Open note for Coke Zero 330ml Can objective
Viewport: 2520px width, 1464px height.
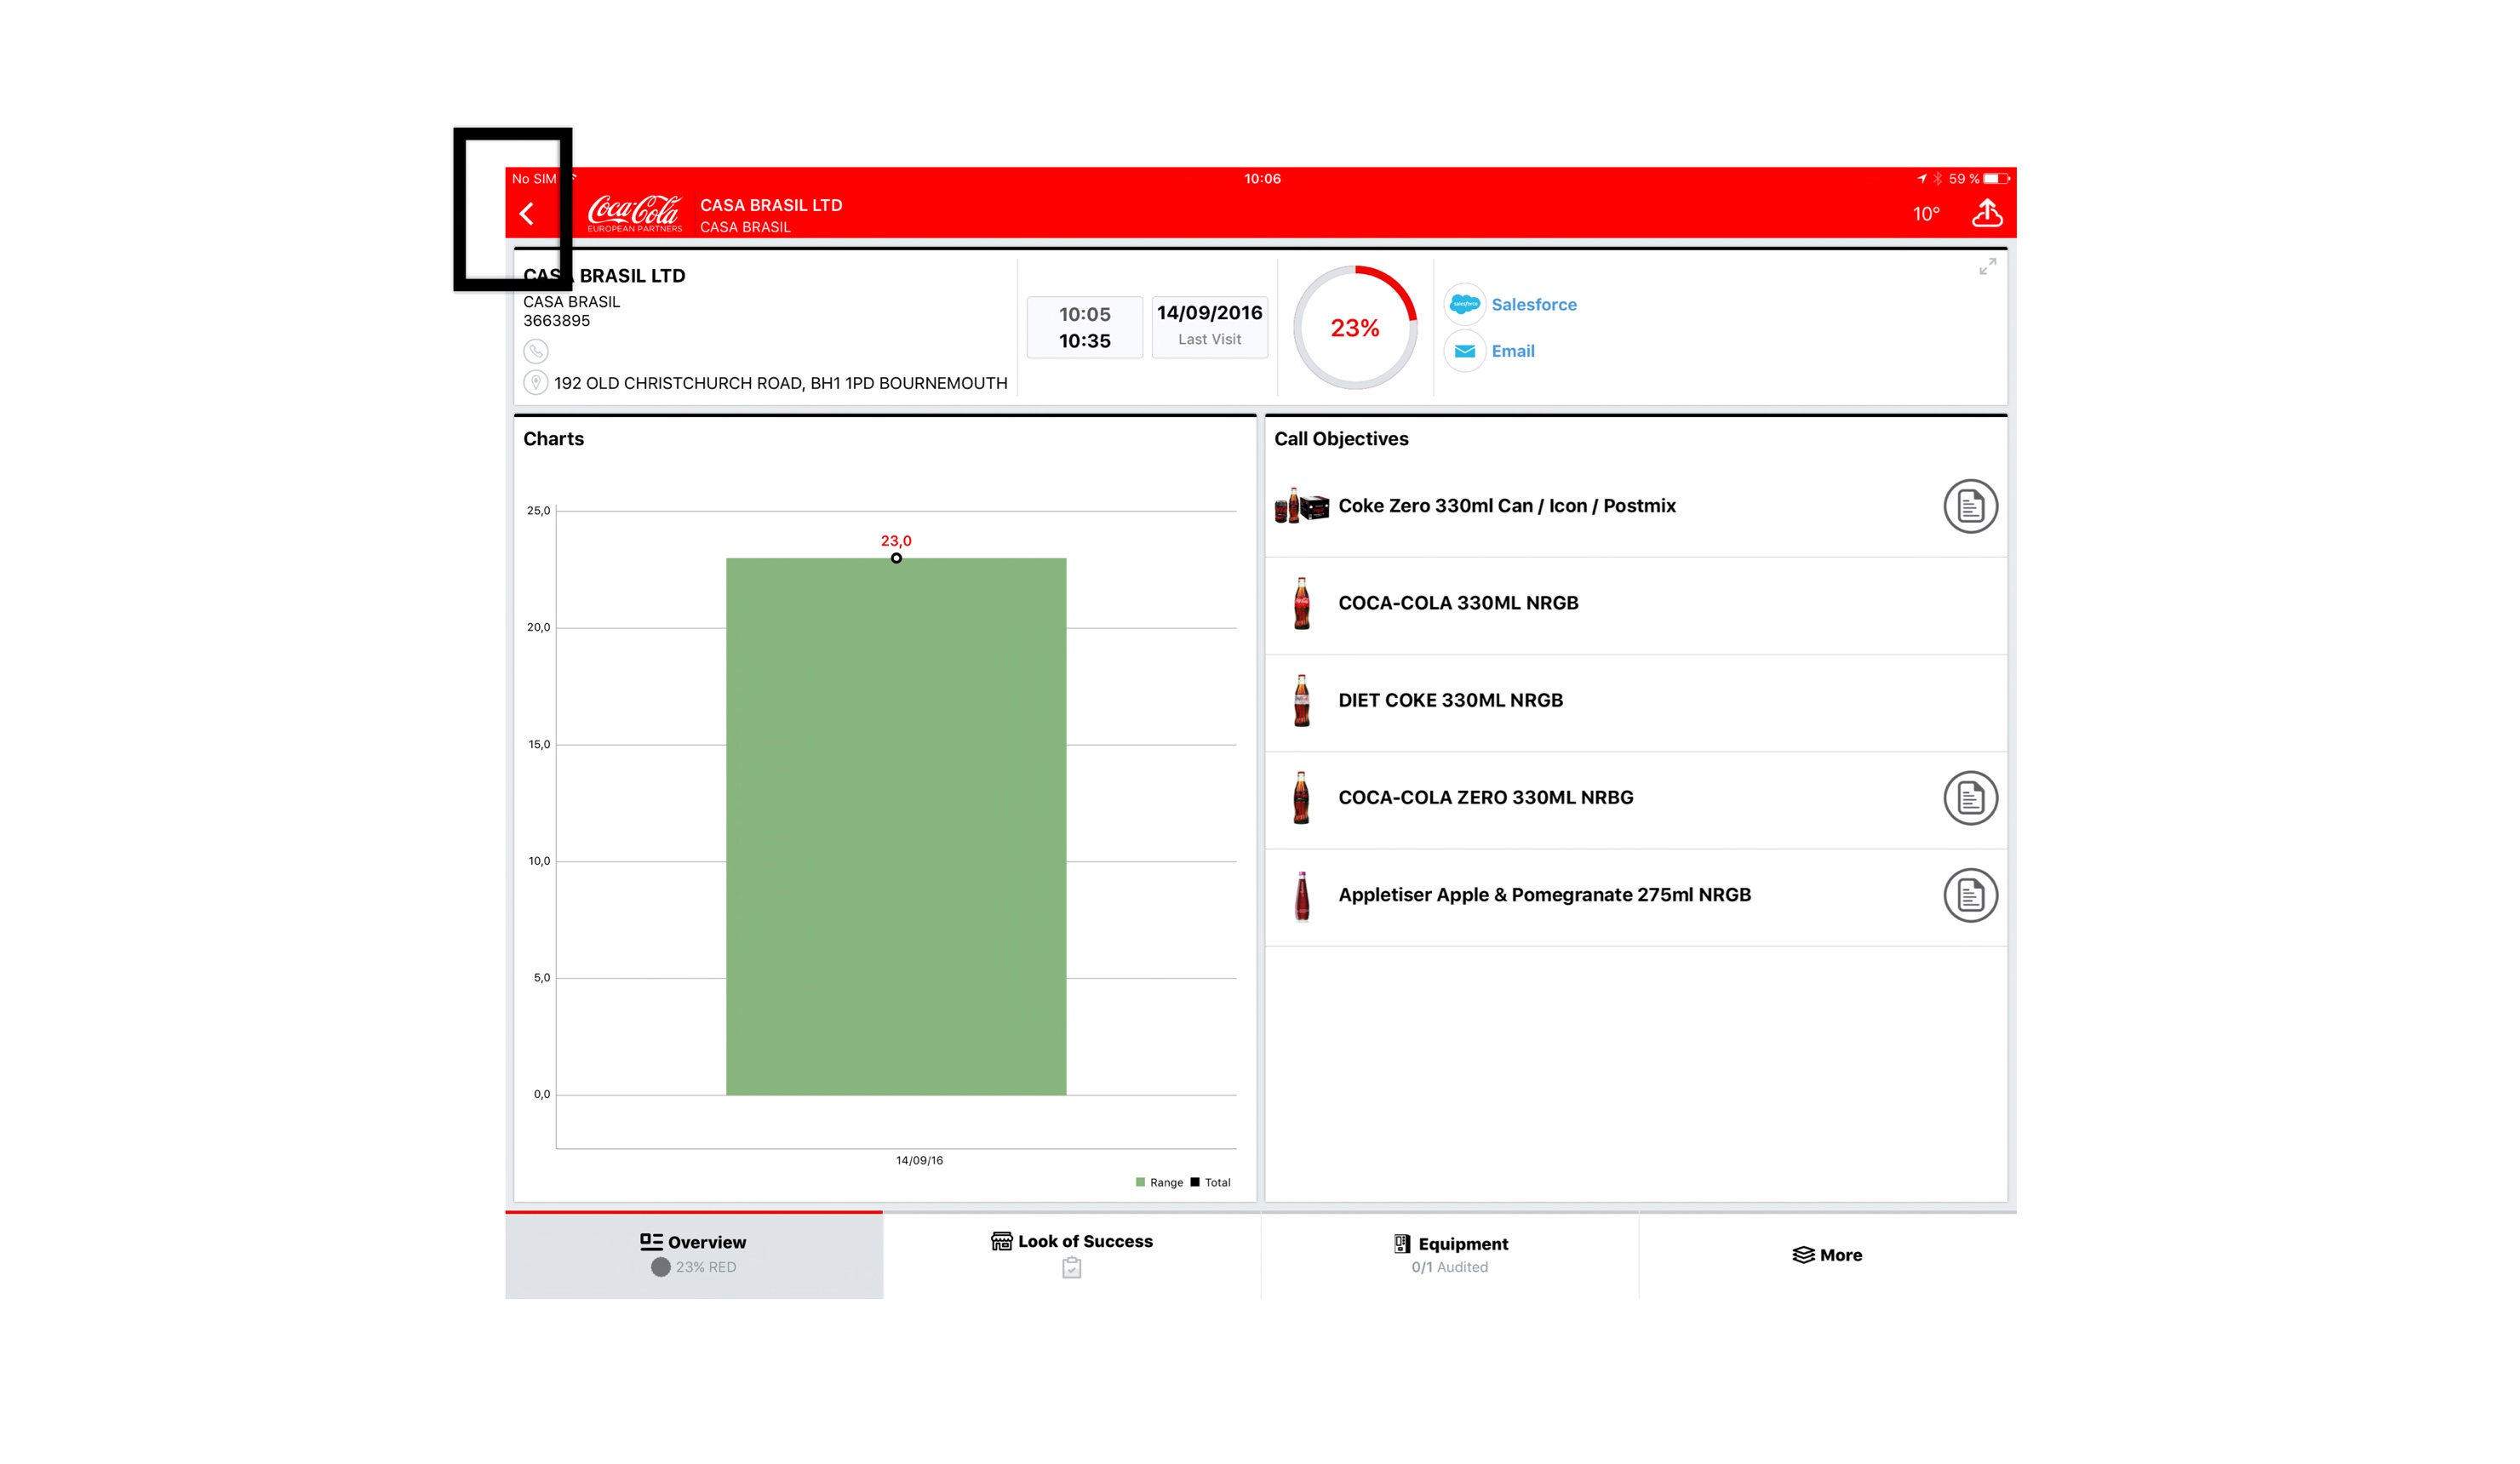(x=1970, y=506)
